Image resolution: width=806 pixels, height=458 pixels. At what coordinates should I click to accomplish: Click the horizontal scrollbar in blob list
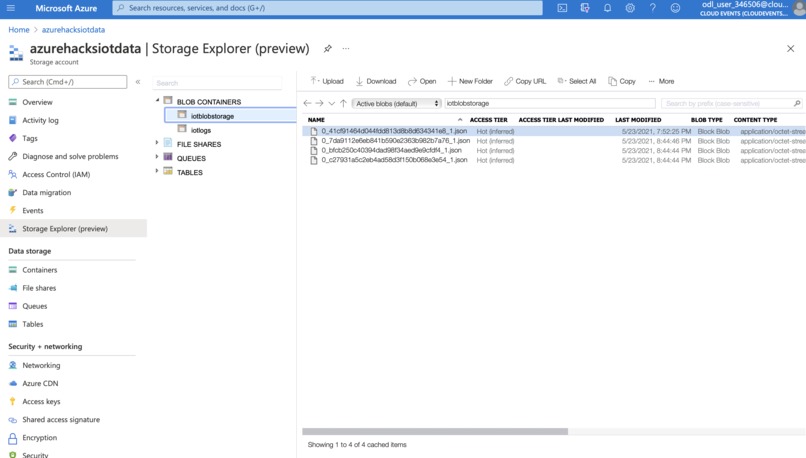click(435, 432)
